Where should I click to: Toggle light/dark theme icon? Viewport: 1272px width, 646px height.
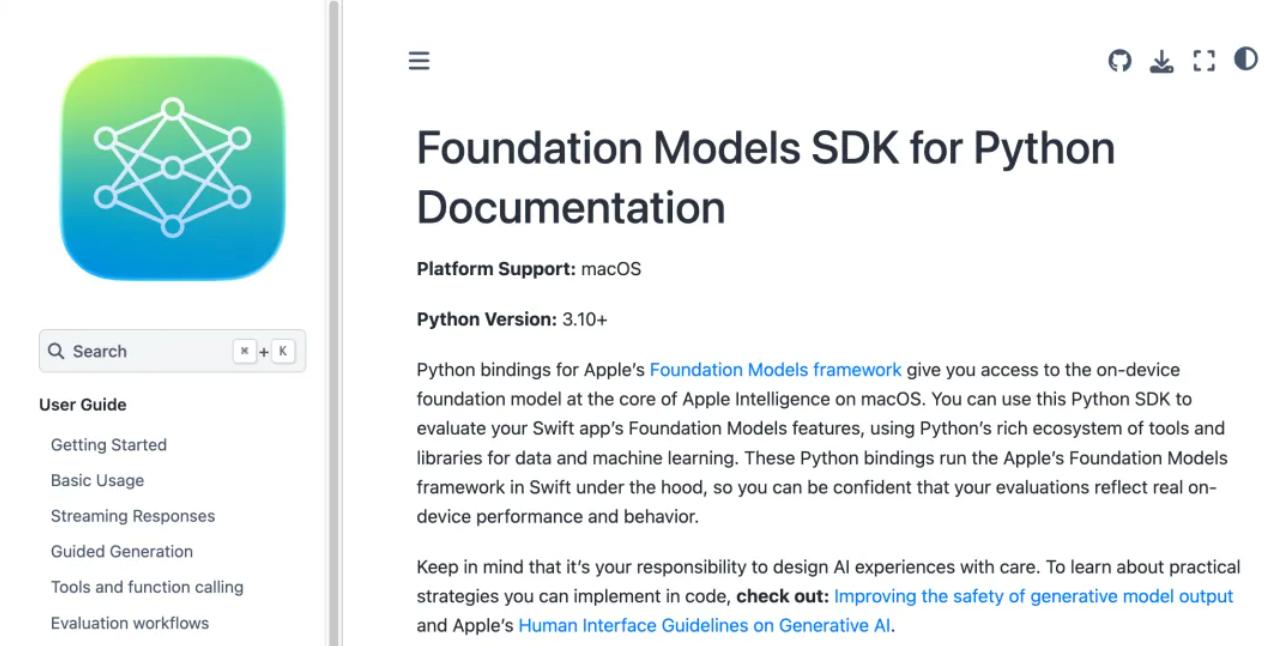point(1245,59)
